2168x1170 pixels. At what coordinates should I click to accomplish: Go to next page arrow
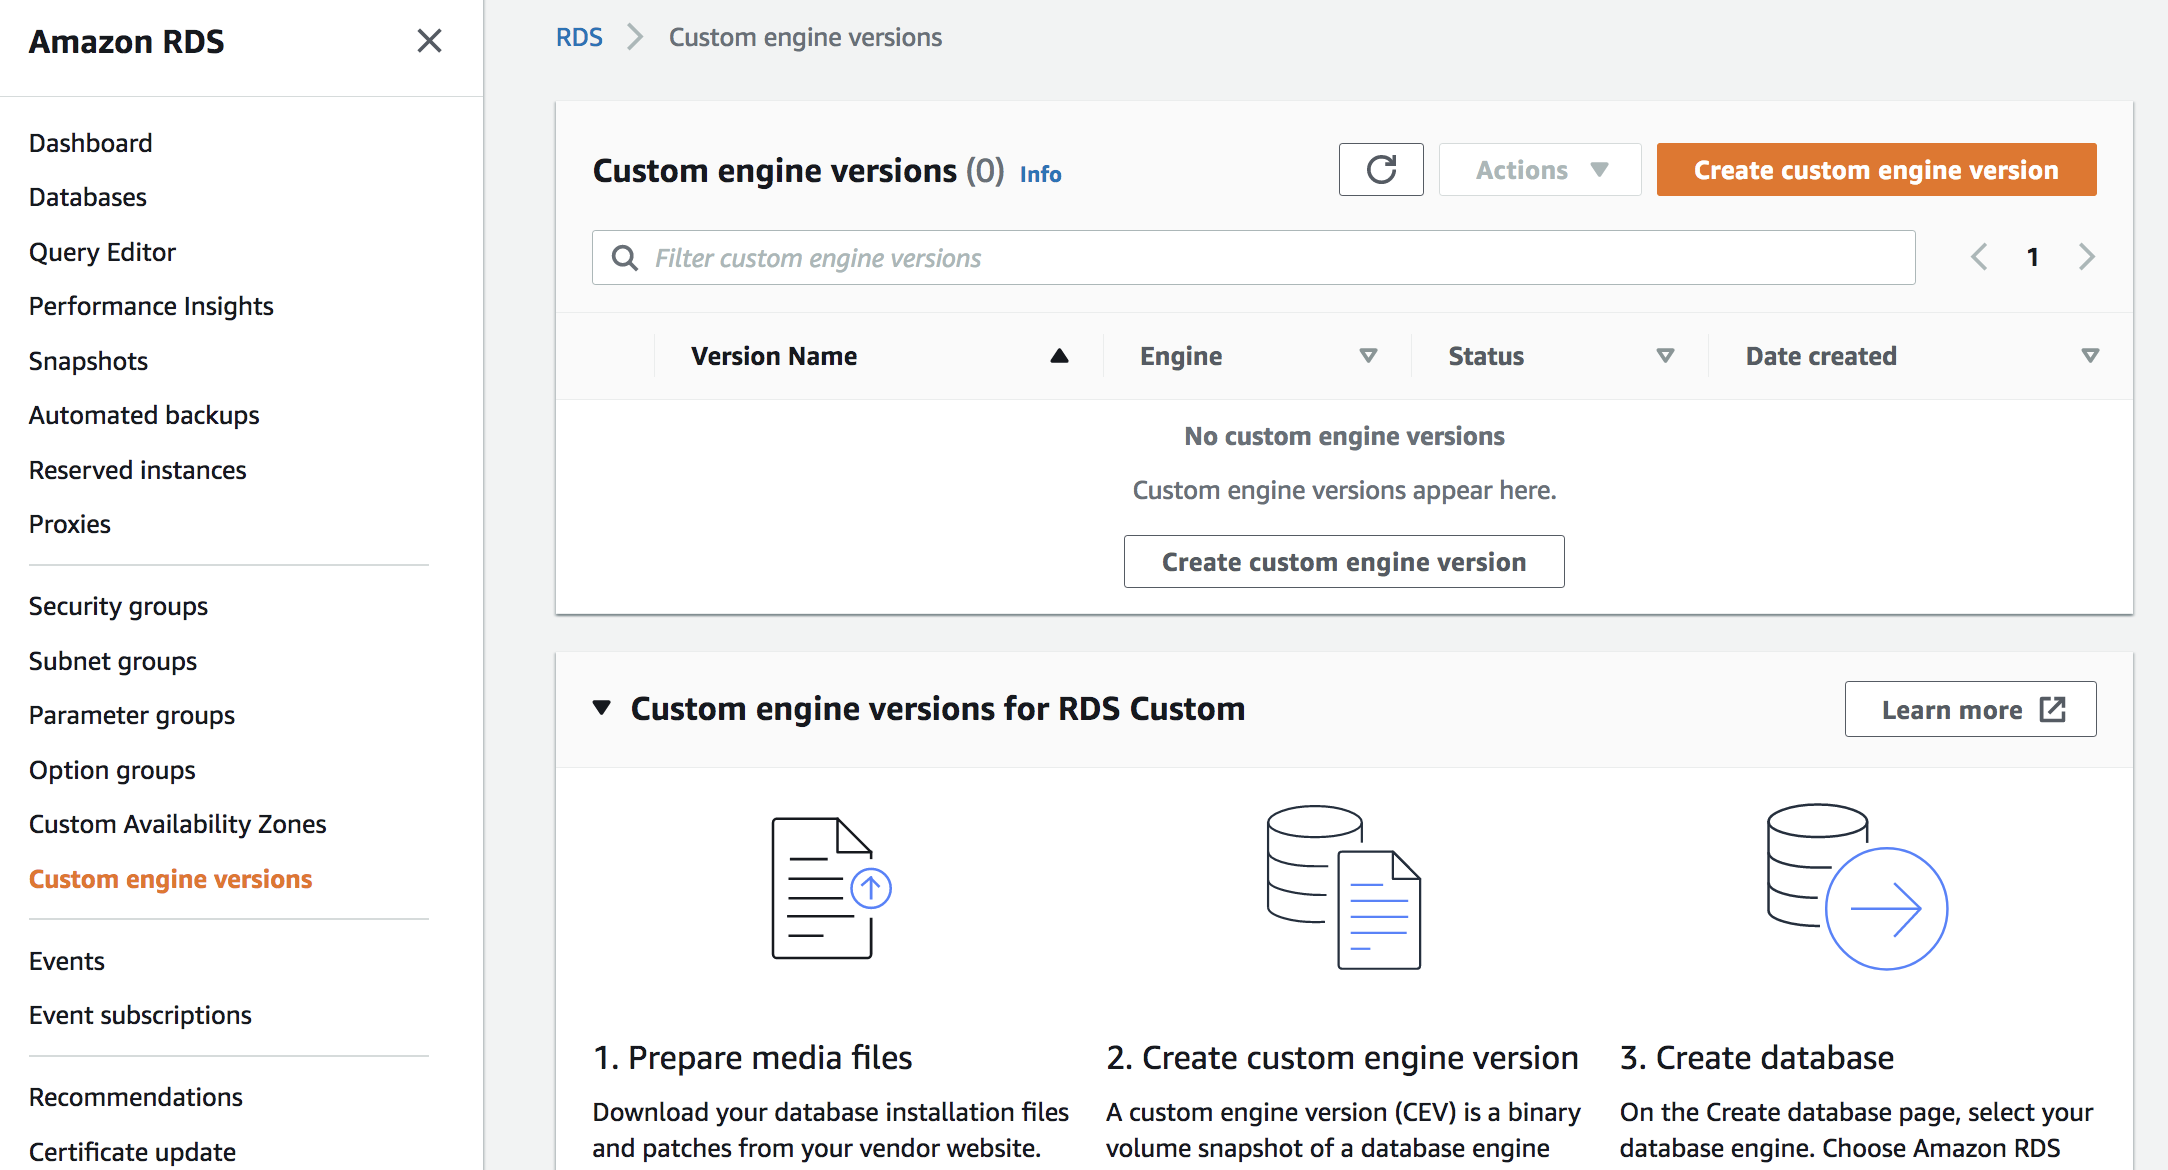click(2086, 257)
